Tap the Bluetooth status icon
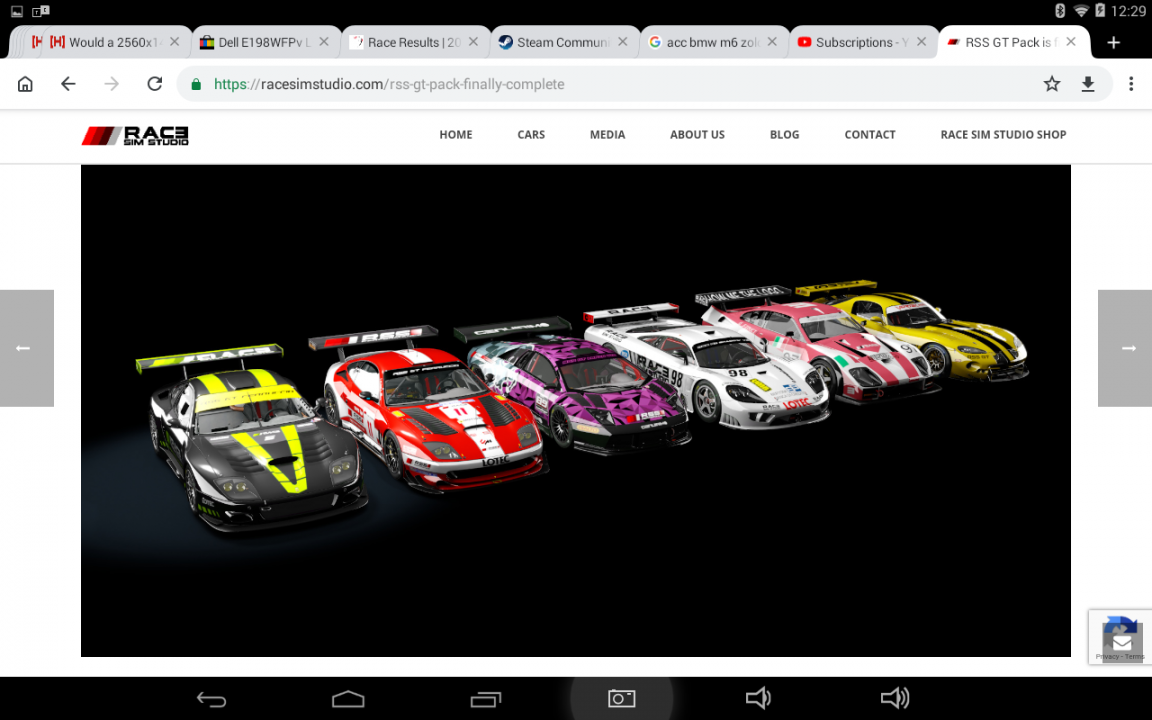This screenshot has width=1152, height=720. [x=1060, y=10]
